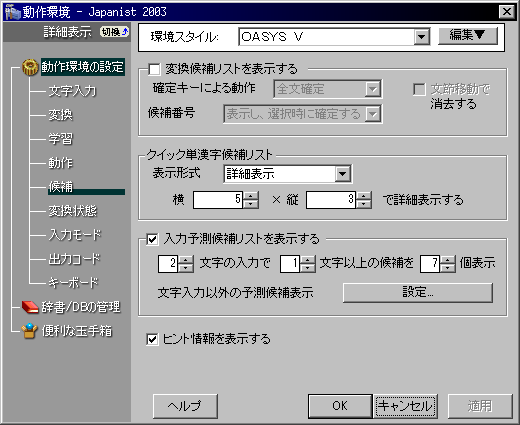Open the 環境スタイル dropdown arrow
Image resolution: width=520 pixels, height=425 pixels.
421,37
